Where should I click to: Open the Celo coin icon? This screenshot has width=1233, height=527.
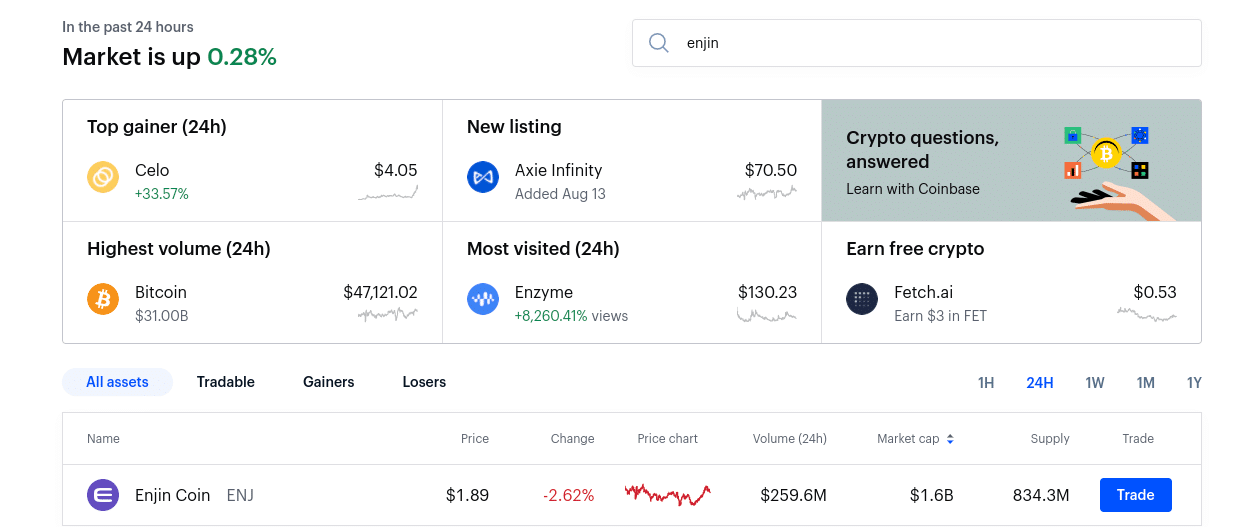point(103,178)
